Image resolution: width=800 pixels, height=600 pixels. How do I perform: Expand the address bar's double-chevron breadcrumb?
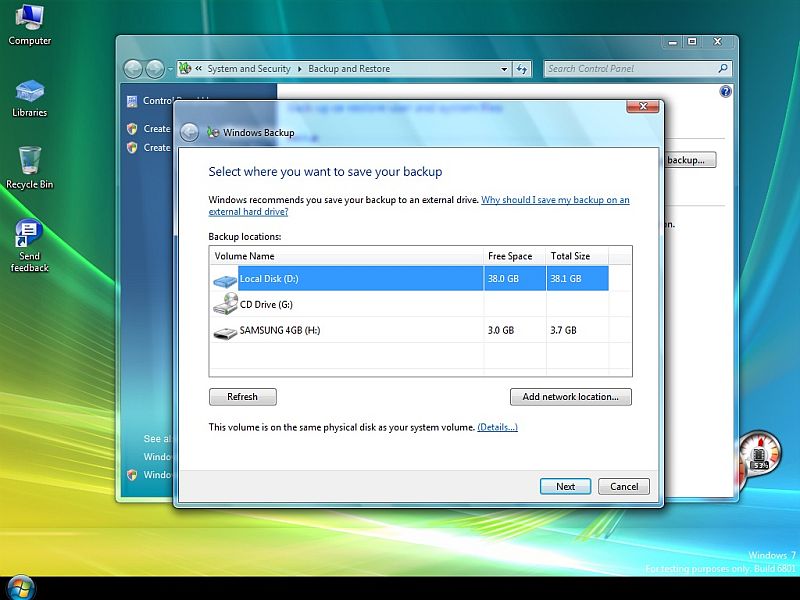pyautogui.click(x=198, y=68)
